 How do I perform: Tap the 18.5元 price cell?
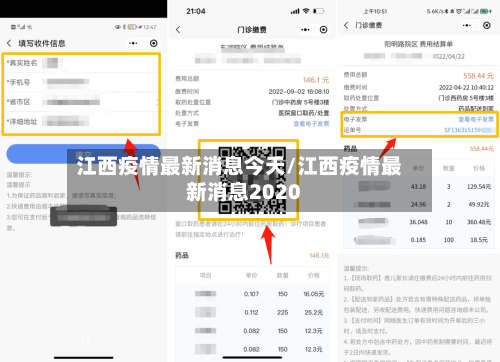pos(479,240)
